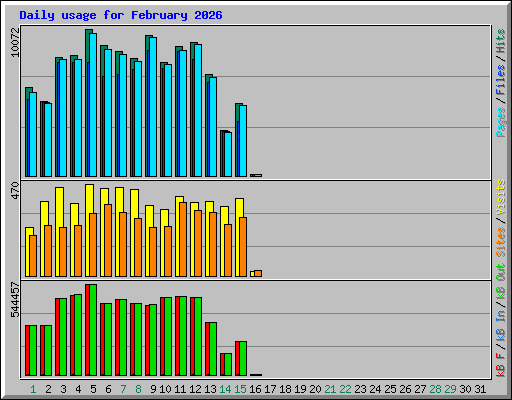The height and width of the screenshot is (400, 512).
Task: Click the orange sites bar for day 6
Action: click(x=108, y=240)
